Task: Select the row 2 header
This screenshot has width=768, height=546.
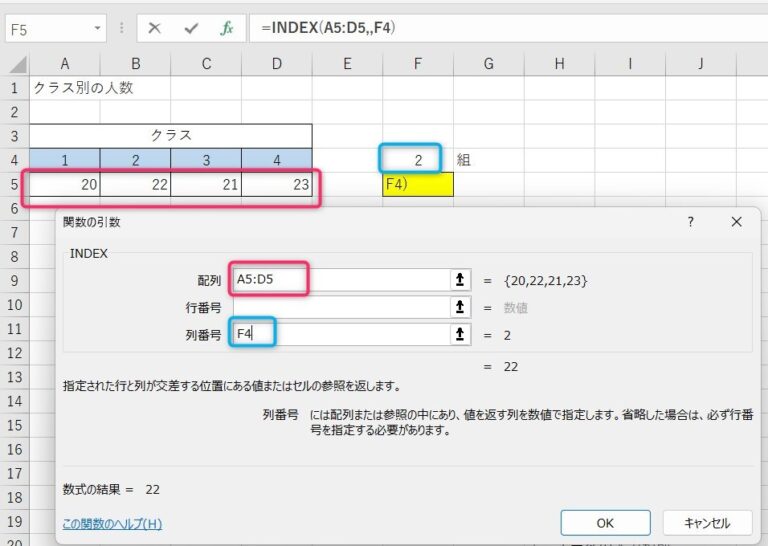Action: 15,112
